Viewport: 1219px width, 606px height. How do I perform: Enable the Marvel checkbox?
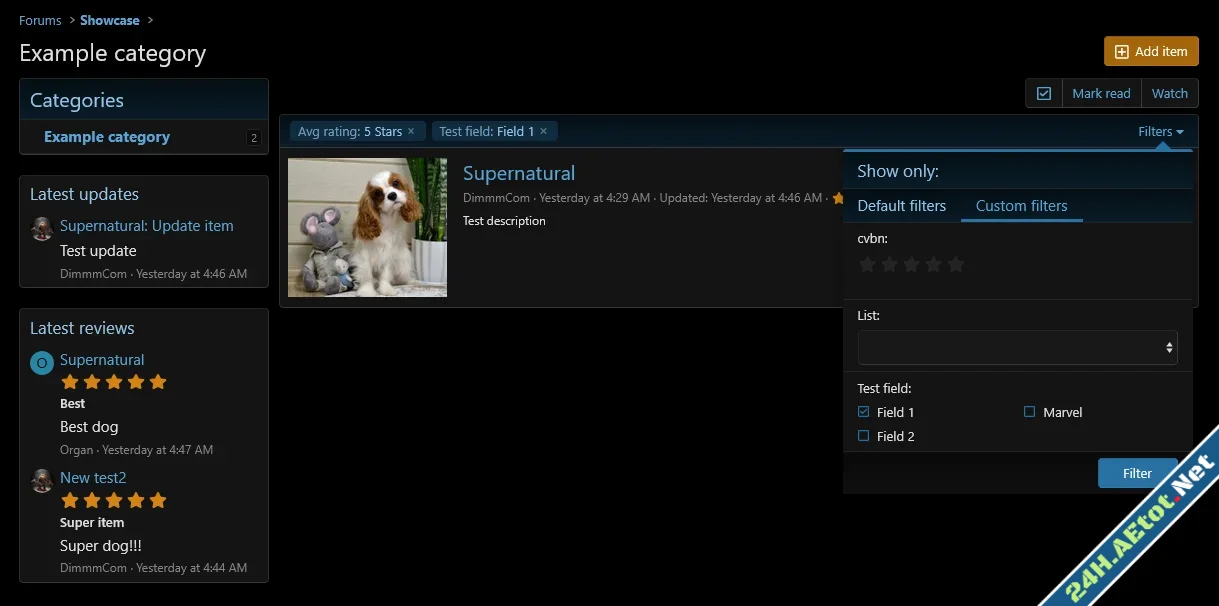(x=1029, y=411)
